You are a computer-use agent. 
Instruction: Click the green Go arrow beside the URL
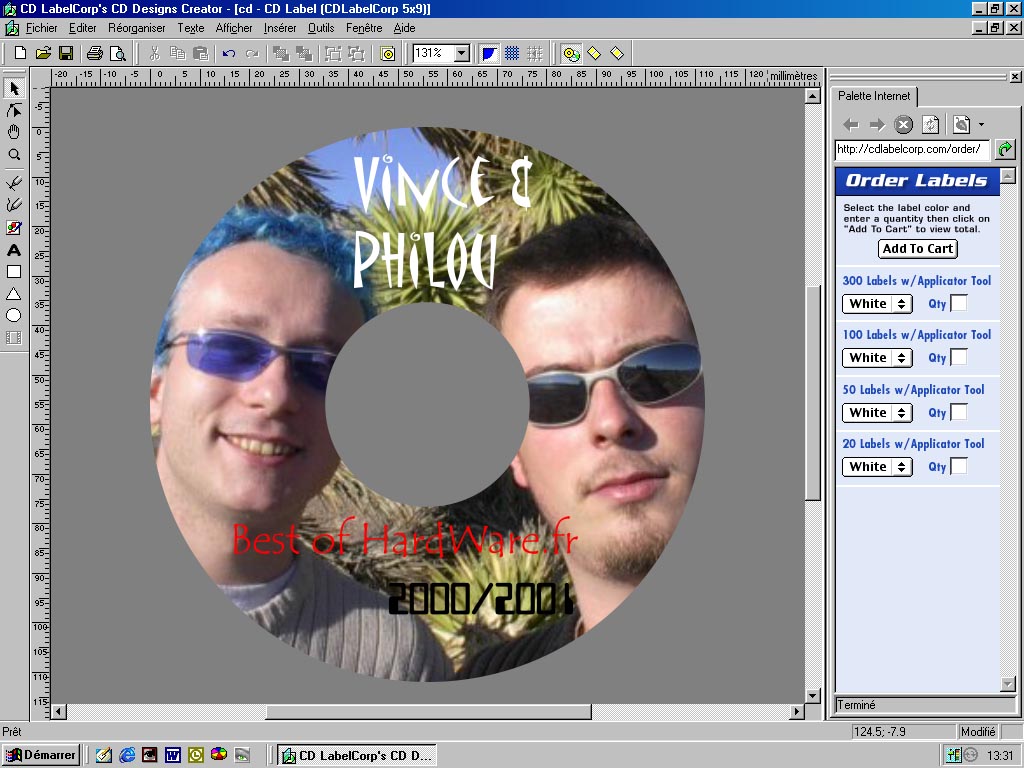click(x=1005, y=150)
